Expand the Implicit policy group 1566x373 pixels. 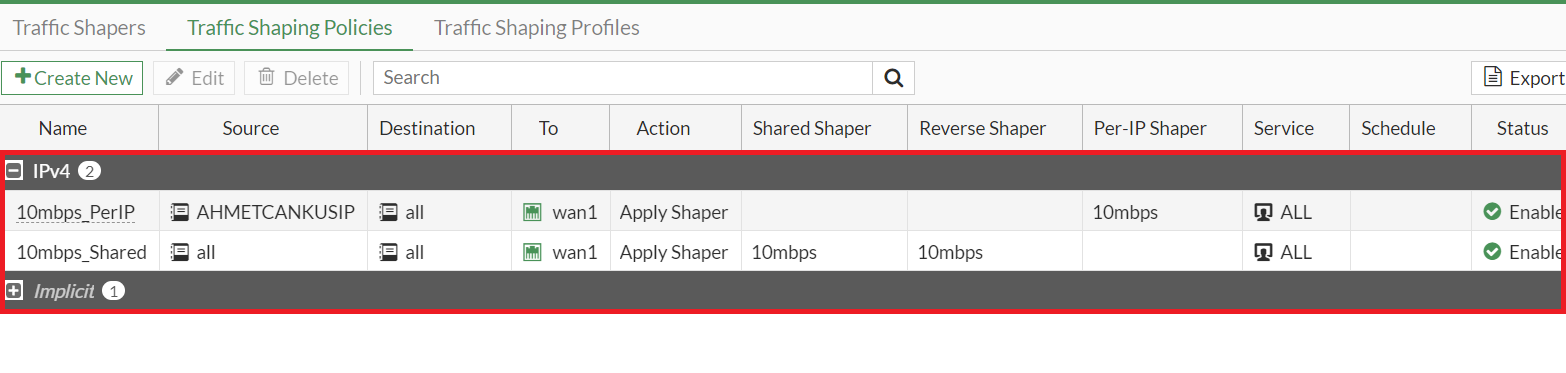(14, 291)
